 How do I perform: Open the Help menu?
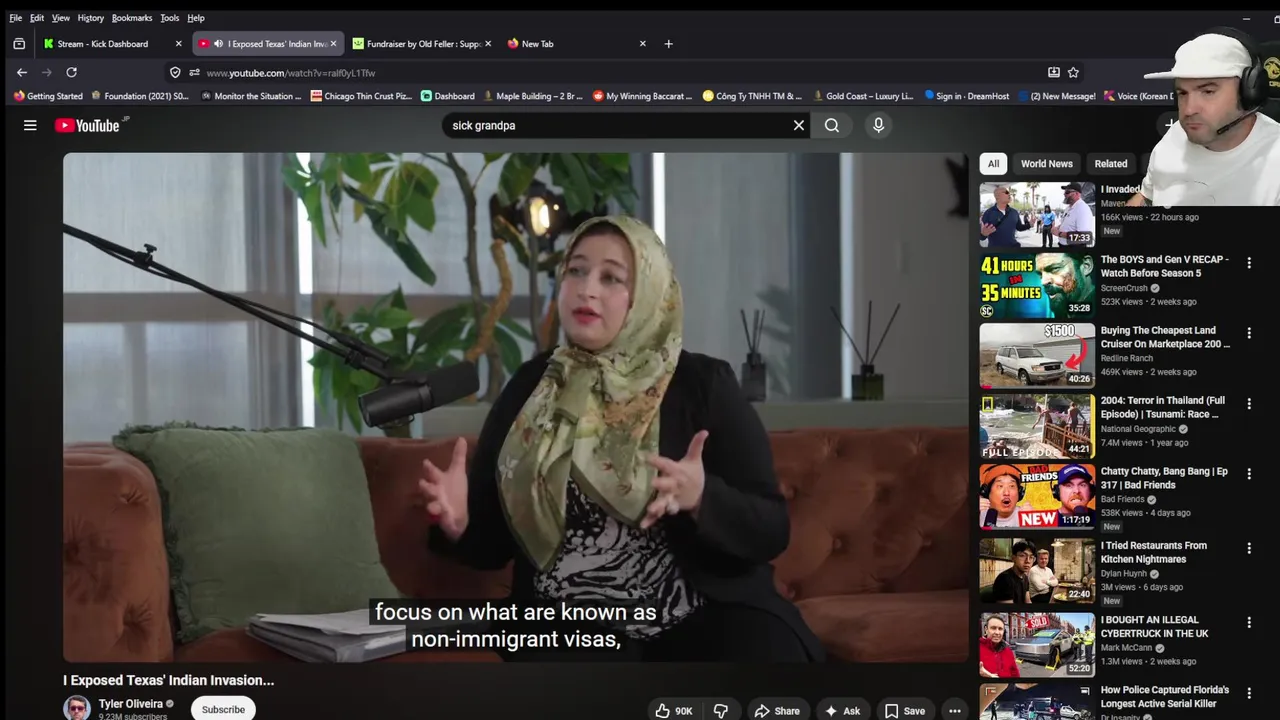pos(196,18)
